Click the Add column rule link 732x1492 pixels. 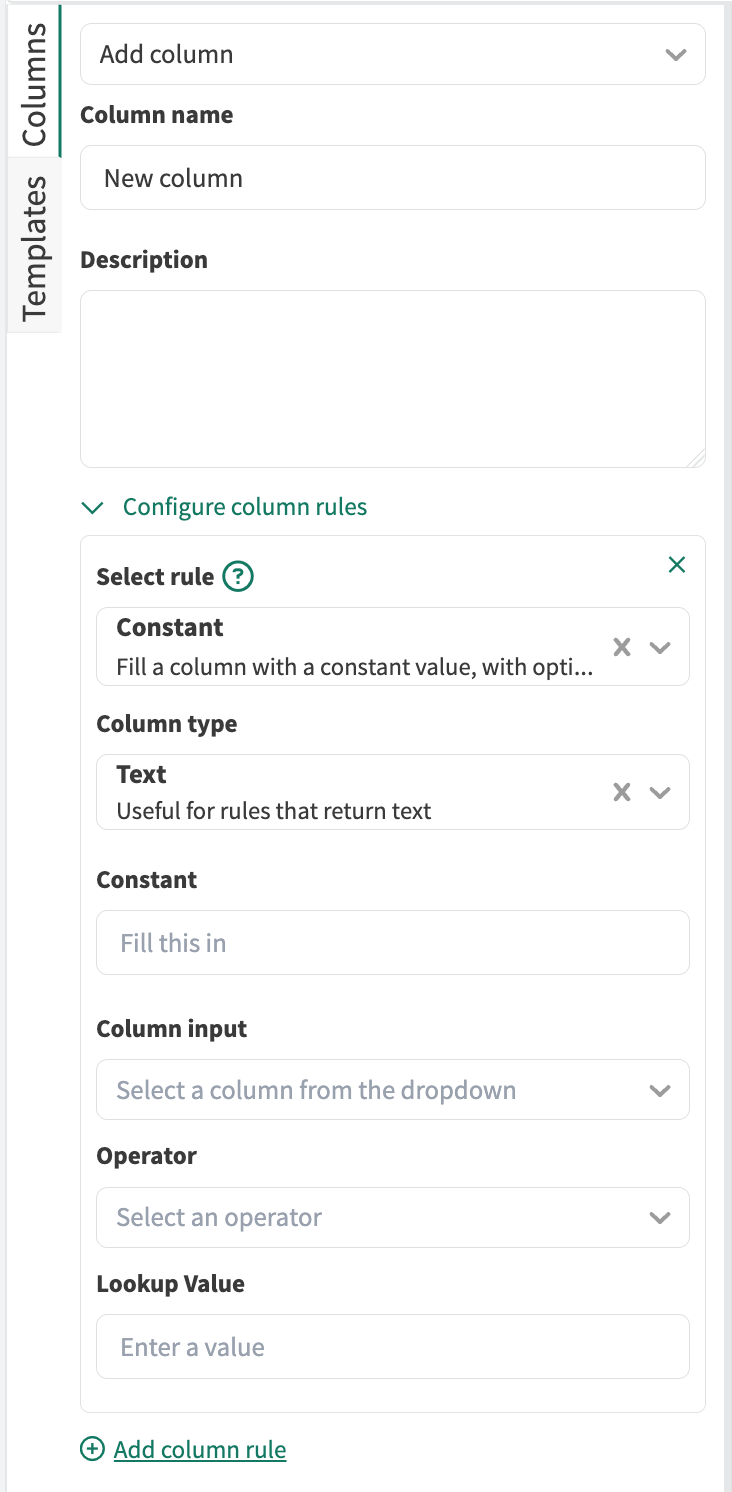pos(200,1449)
